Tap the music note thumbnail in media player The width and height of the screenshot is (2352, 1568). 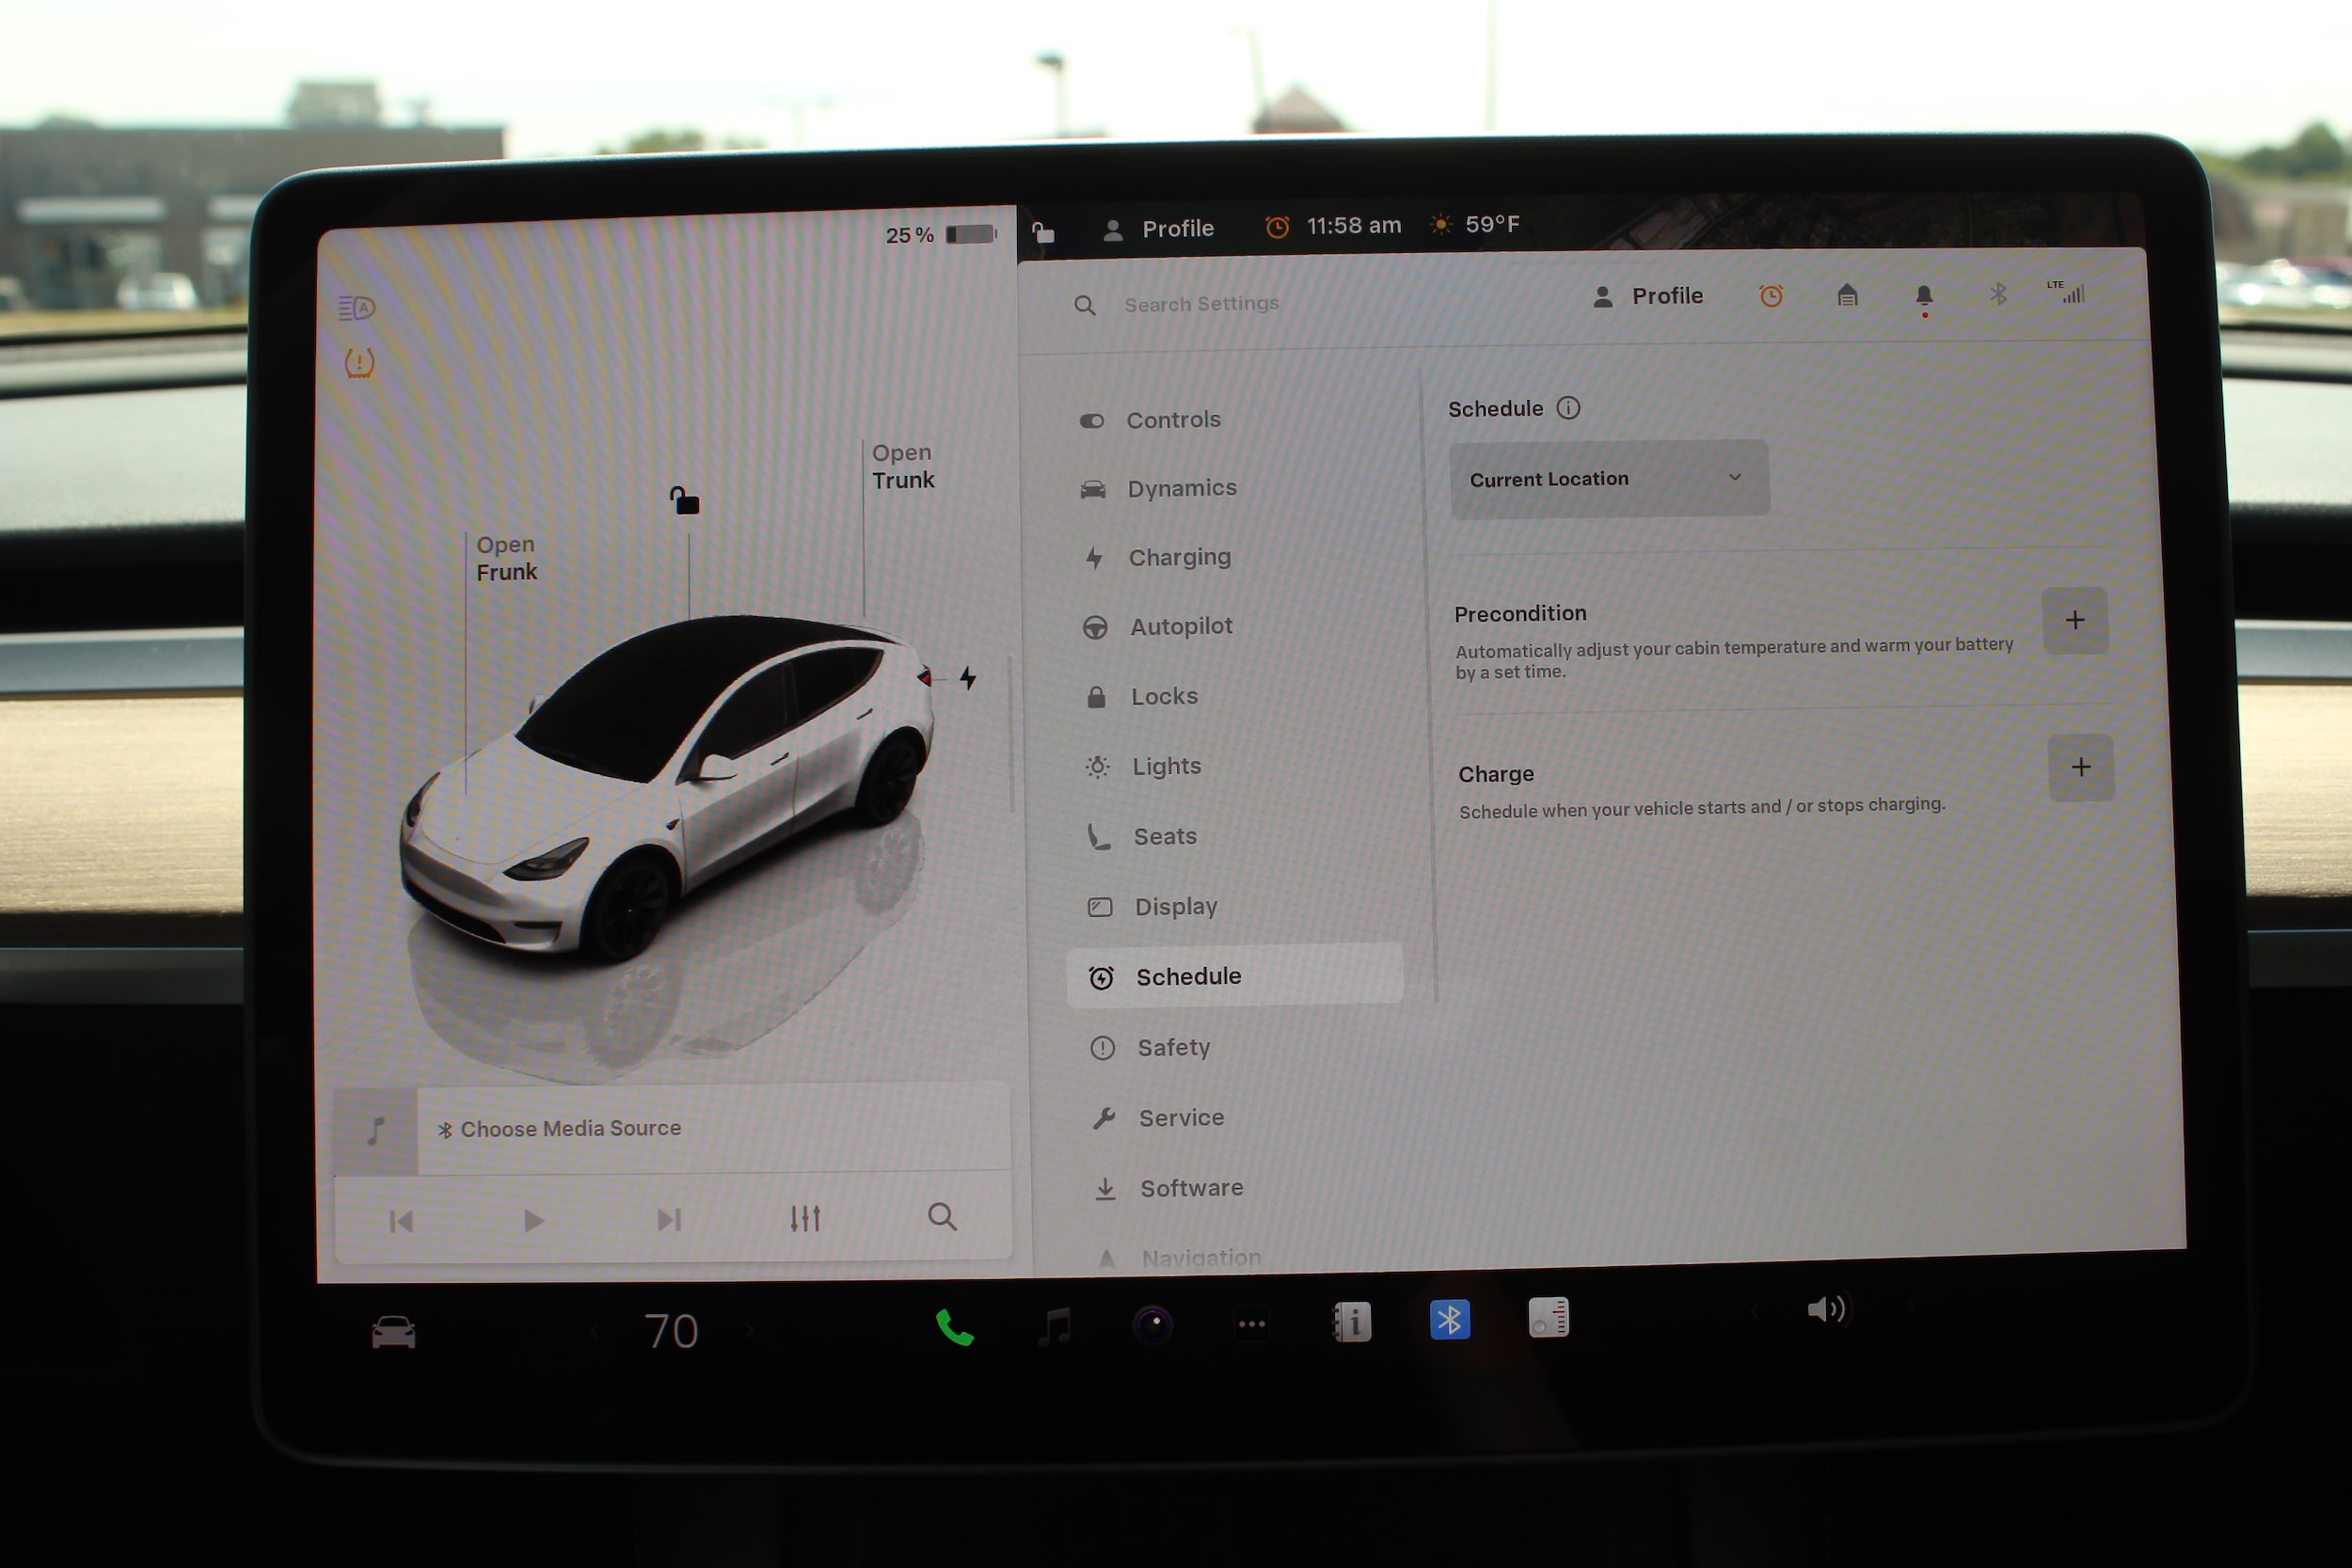coord(375,1131)
